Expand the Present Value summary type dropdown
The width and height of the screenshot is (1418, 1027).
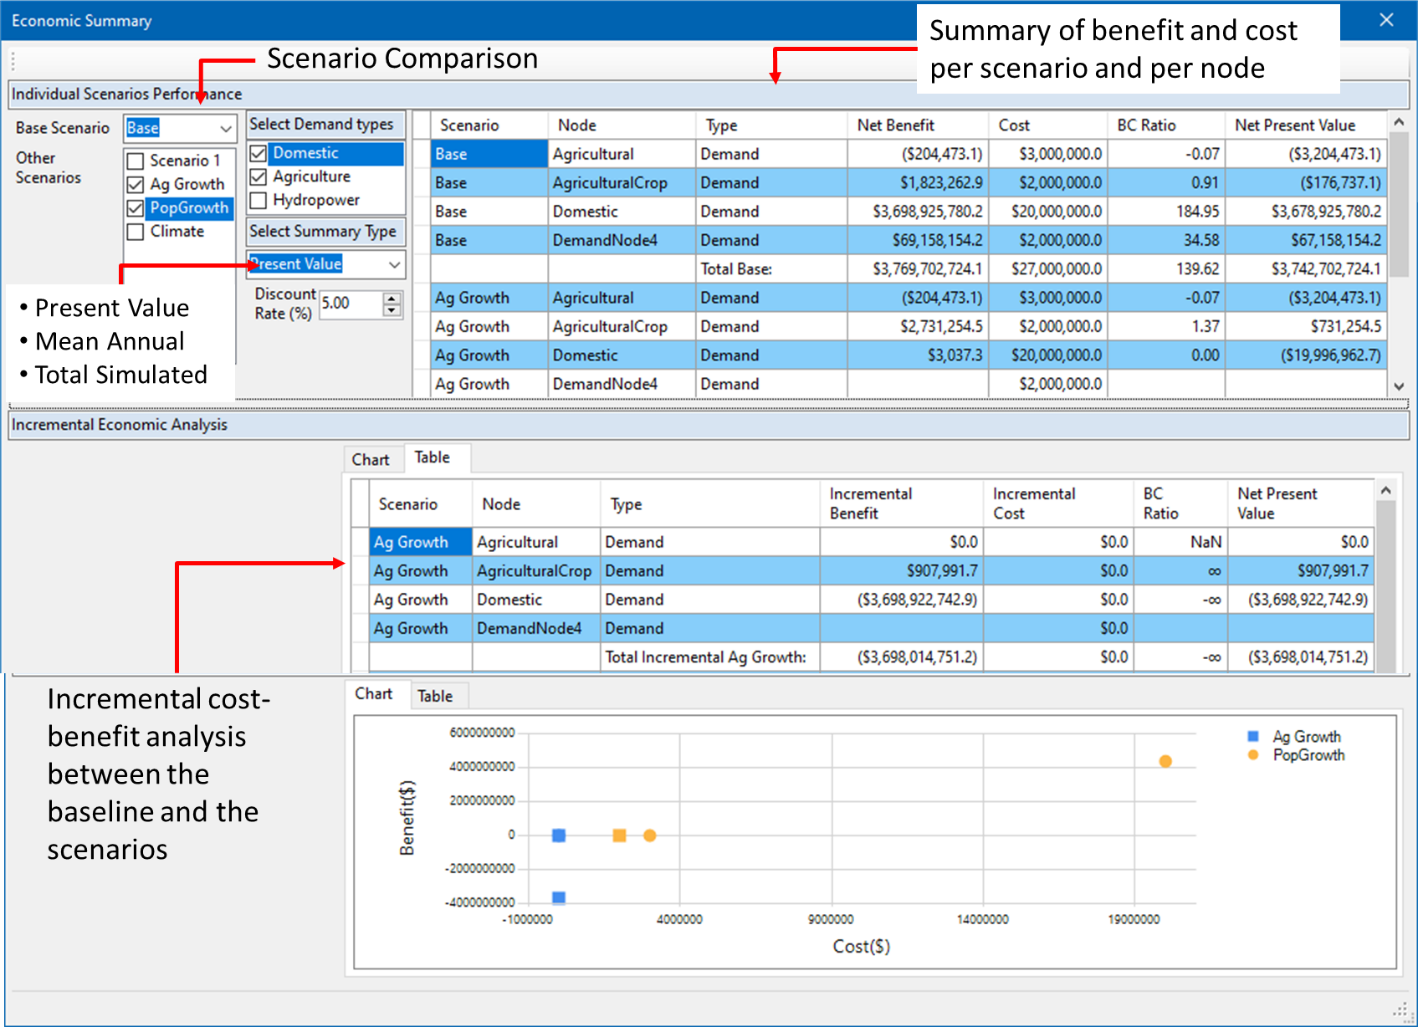[x=394, y=264]
